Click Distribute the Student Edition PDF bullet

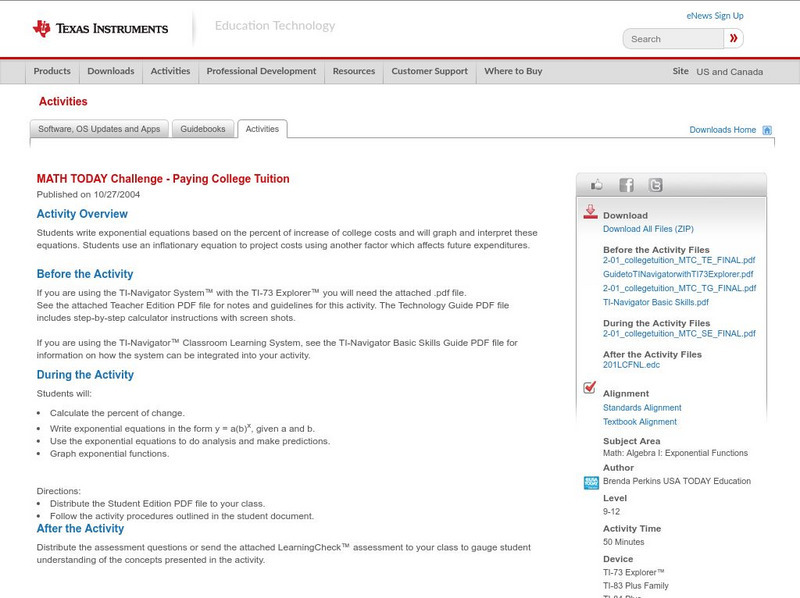click(x=157, y=504)
